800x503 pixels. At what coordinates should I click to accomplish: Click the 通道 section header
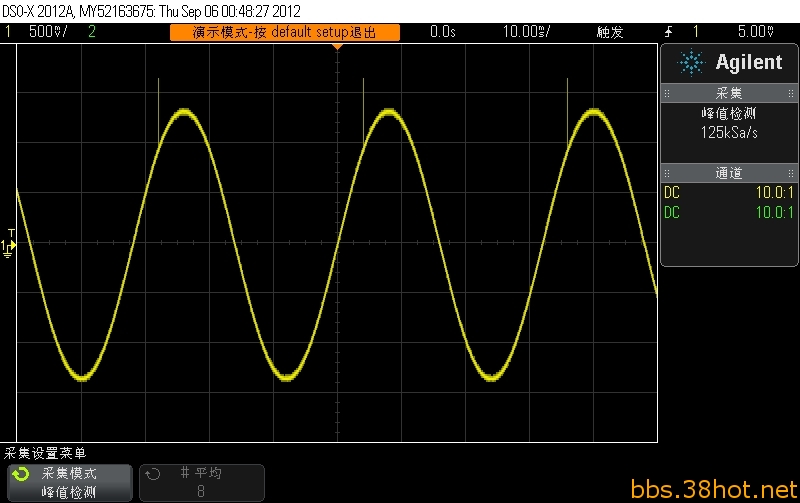729,173
